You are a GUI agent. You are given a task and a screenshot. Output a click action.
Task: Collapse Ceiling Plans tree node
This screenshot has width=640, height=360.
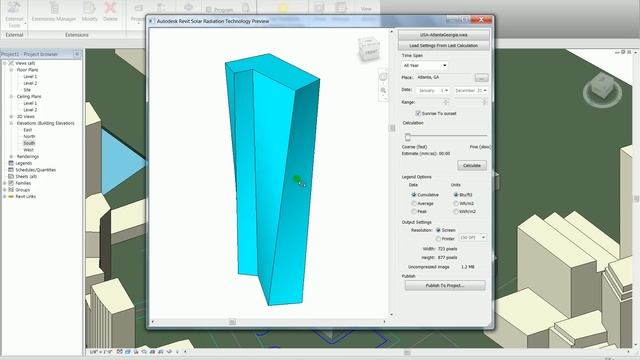[11, 96]
